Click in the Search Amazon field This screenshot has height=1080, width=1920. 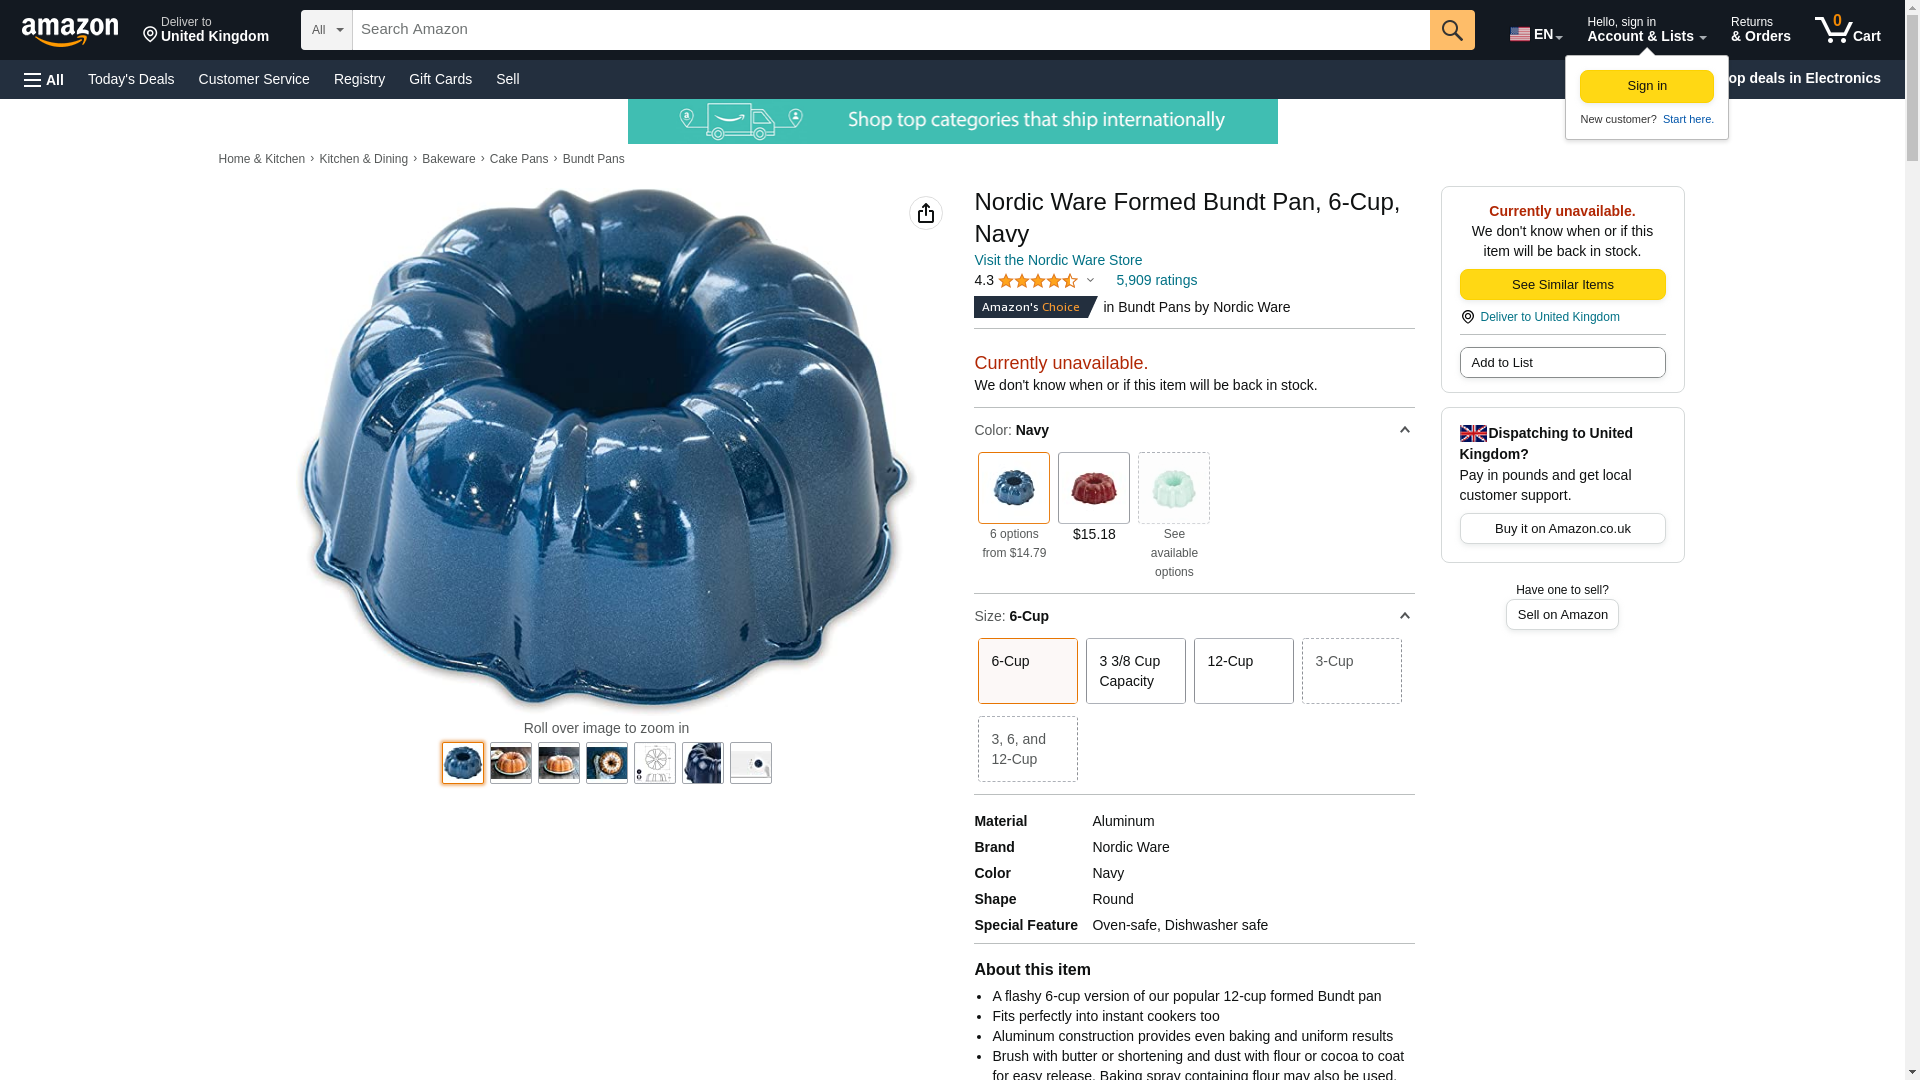point(890,30)
